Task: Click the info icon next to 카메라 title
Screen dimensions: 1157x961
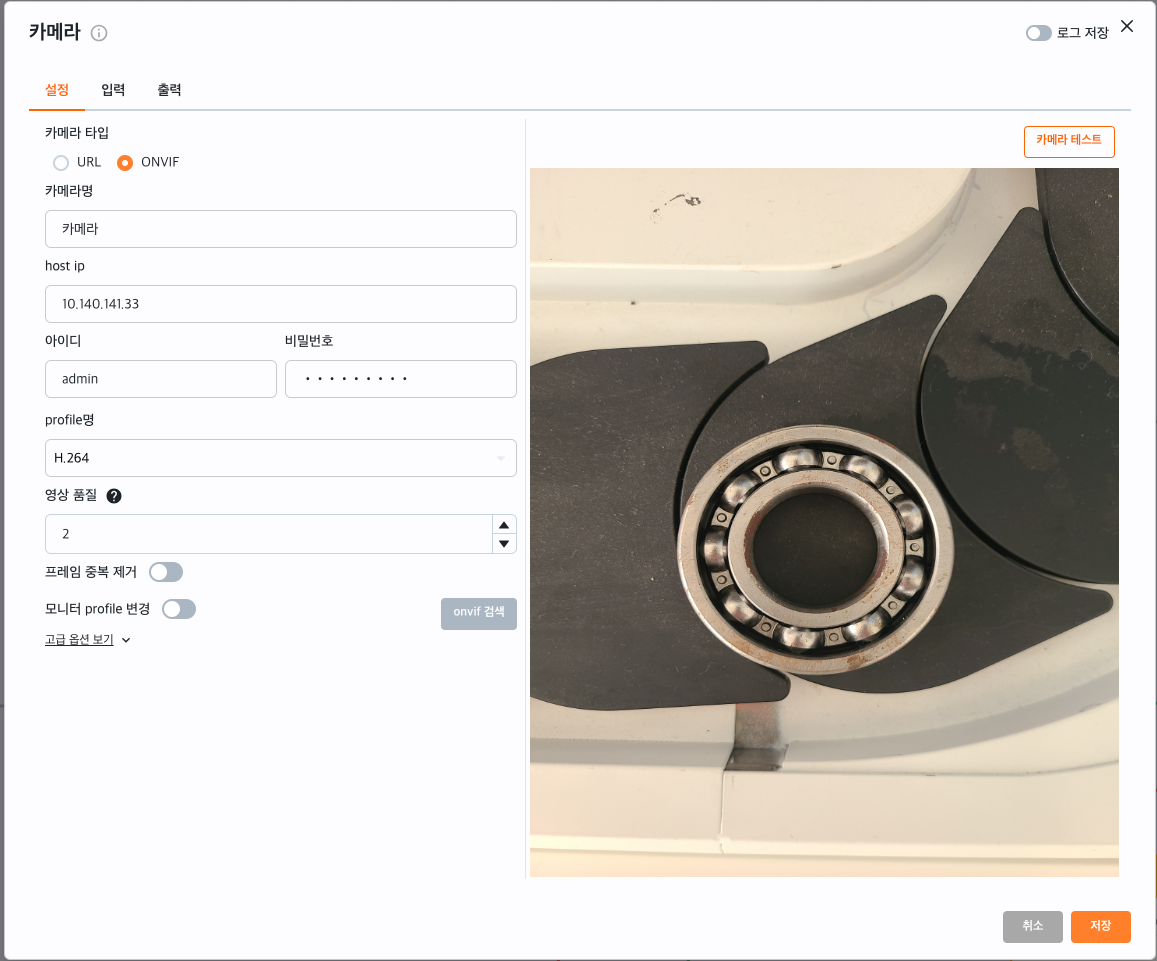Action: point(99,33)
